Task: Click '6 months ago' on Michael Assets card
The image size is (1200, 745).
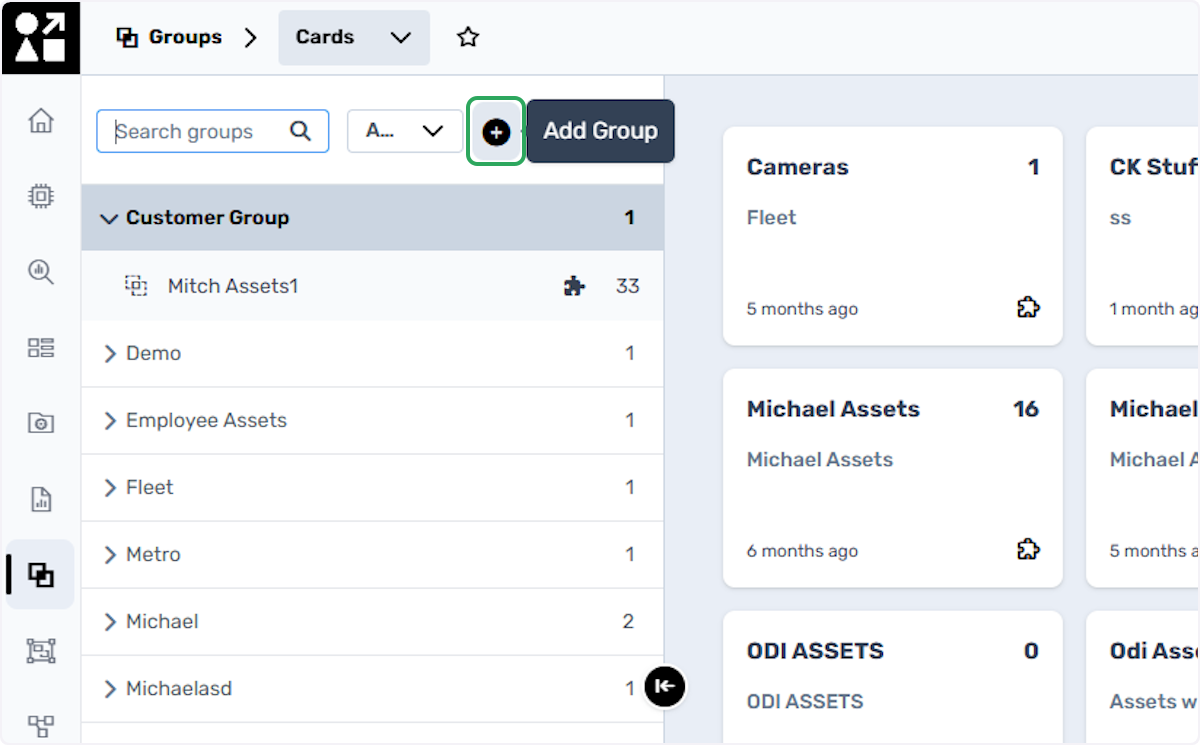Action: click(802, 551)
